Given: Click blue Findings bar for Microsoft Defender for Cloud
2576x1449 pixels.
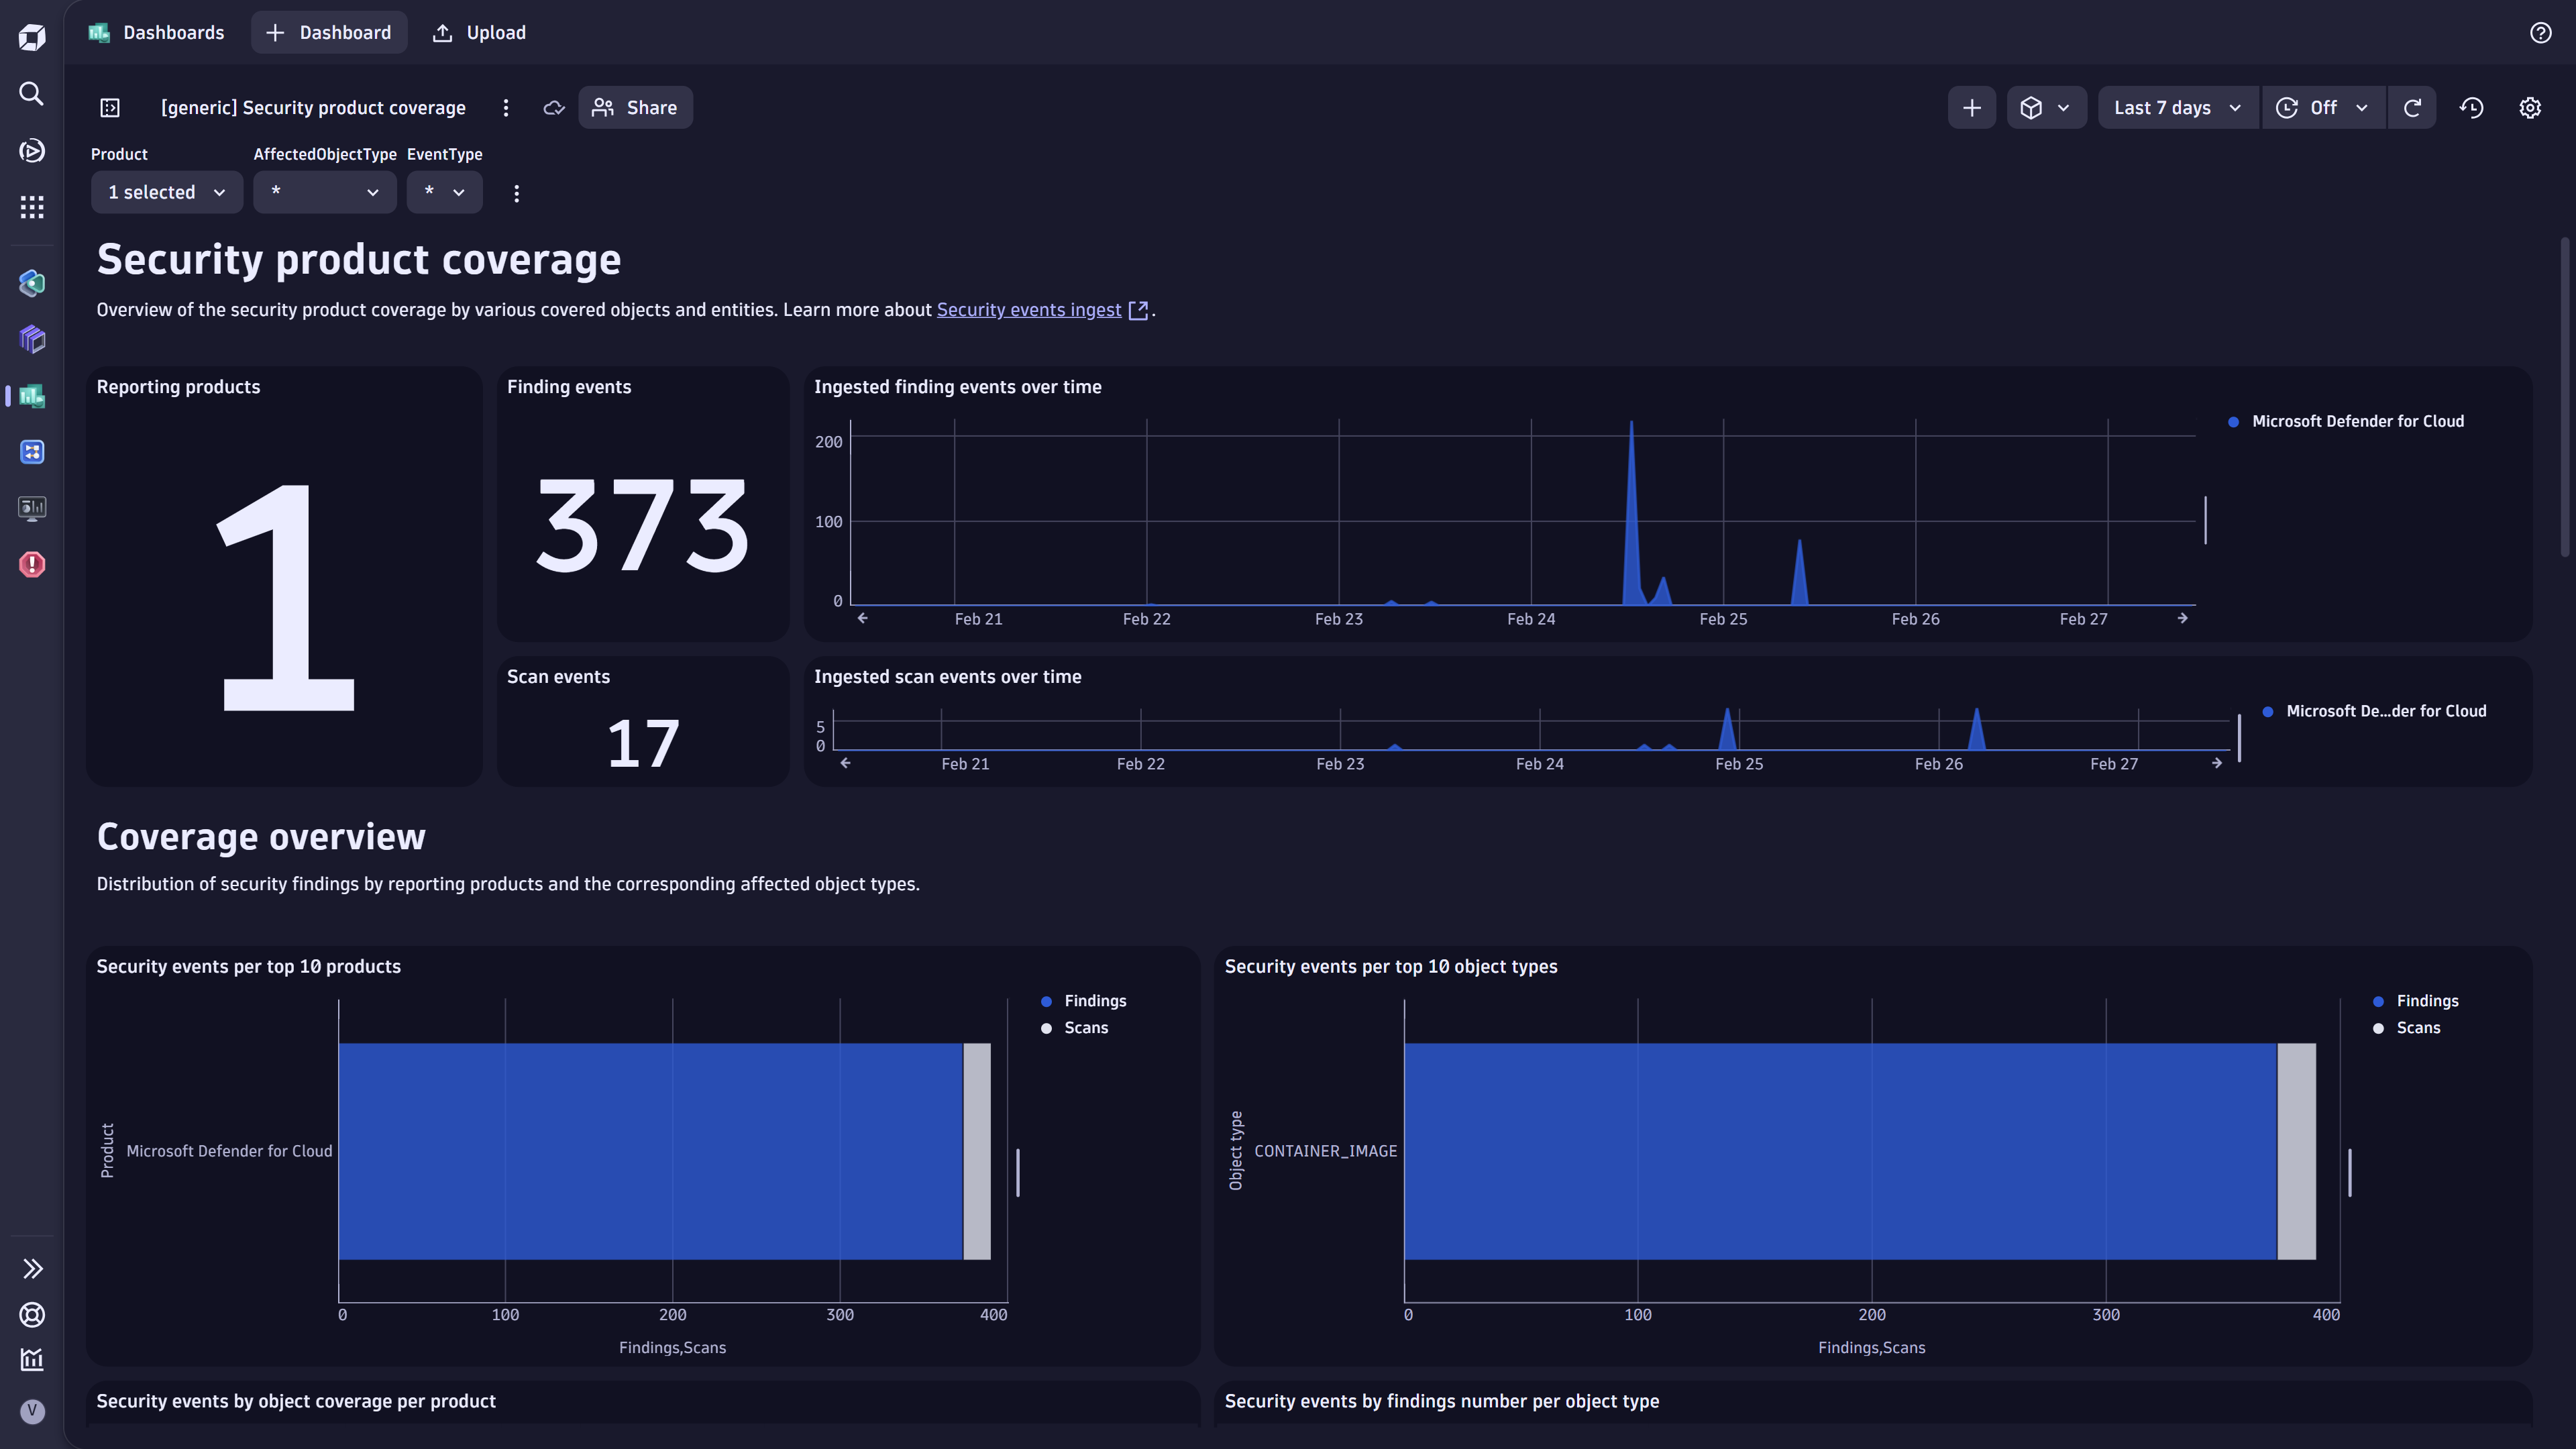Looking at the screenshot, I should tap(650, 1152).
